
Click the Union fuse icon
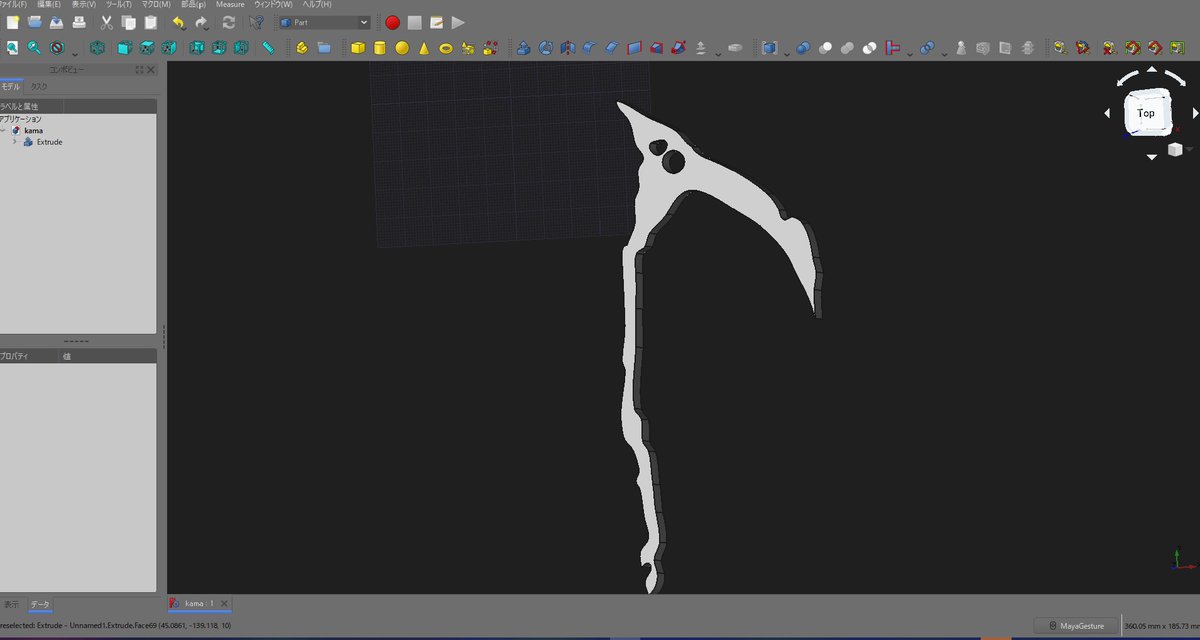847,47
